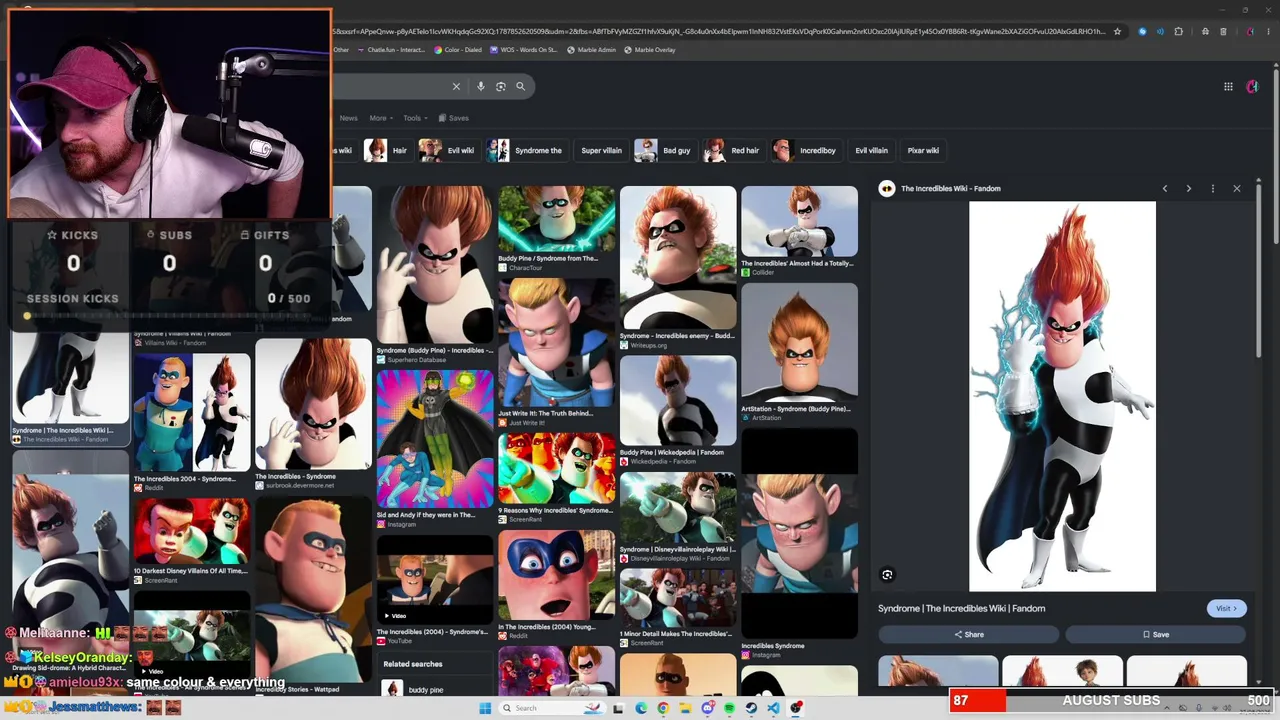The height and width of the screenshot is (720, 1280).
Task: Open ArtStation Syndrome (Buddy Pine) thumbnail
Action: (799, 343)
